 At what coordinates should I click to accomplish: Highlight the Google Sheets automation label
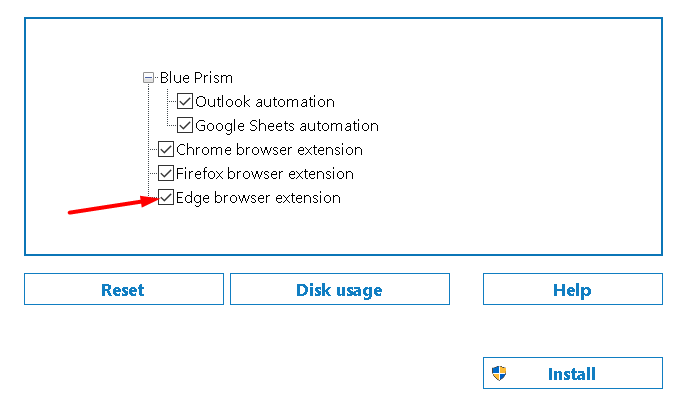(x=287, y=126)
